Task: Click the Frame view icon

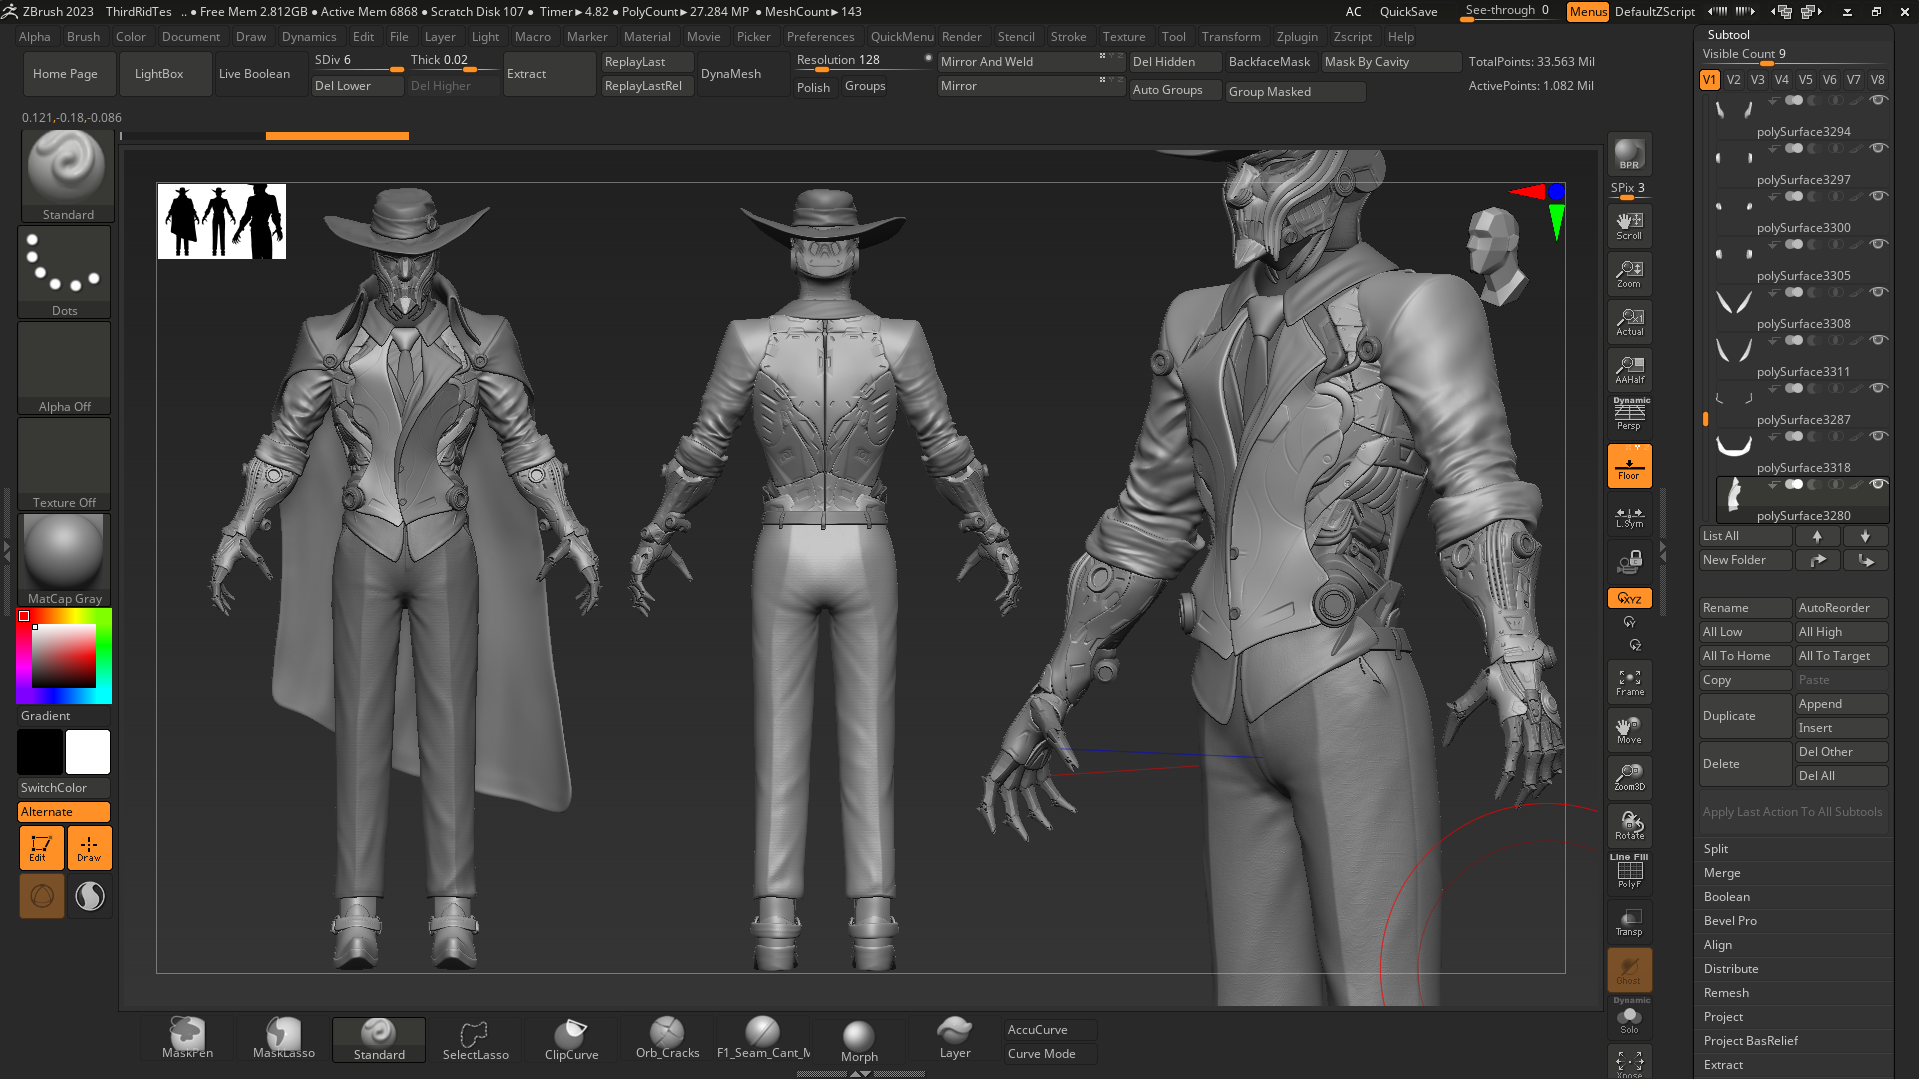Action: click(1629, 682)
